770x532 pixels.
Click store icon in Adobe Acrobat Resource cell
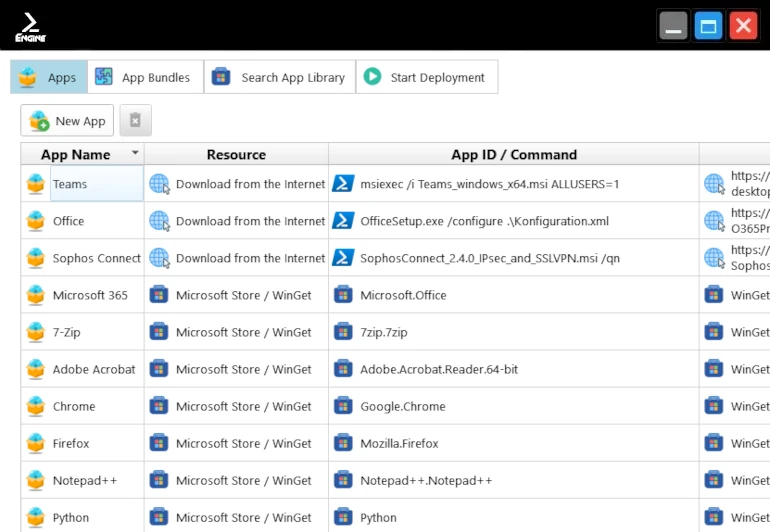159,369
